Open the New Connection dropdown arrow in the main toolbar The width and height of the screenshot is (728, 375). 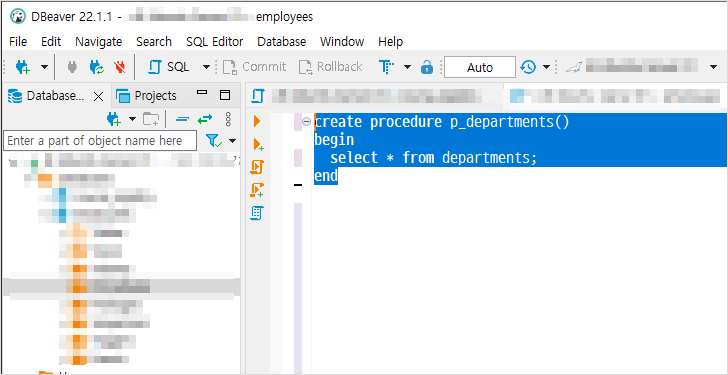point(44,67)
